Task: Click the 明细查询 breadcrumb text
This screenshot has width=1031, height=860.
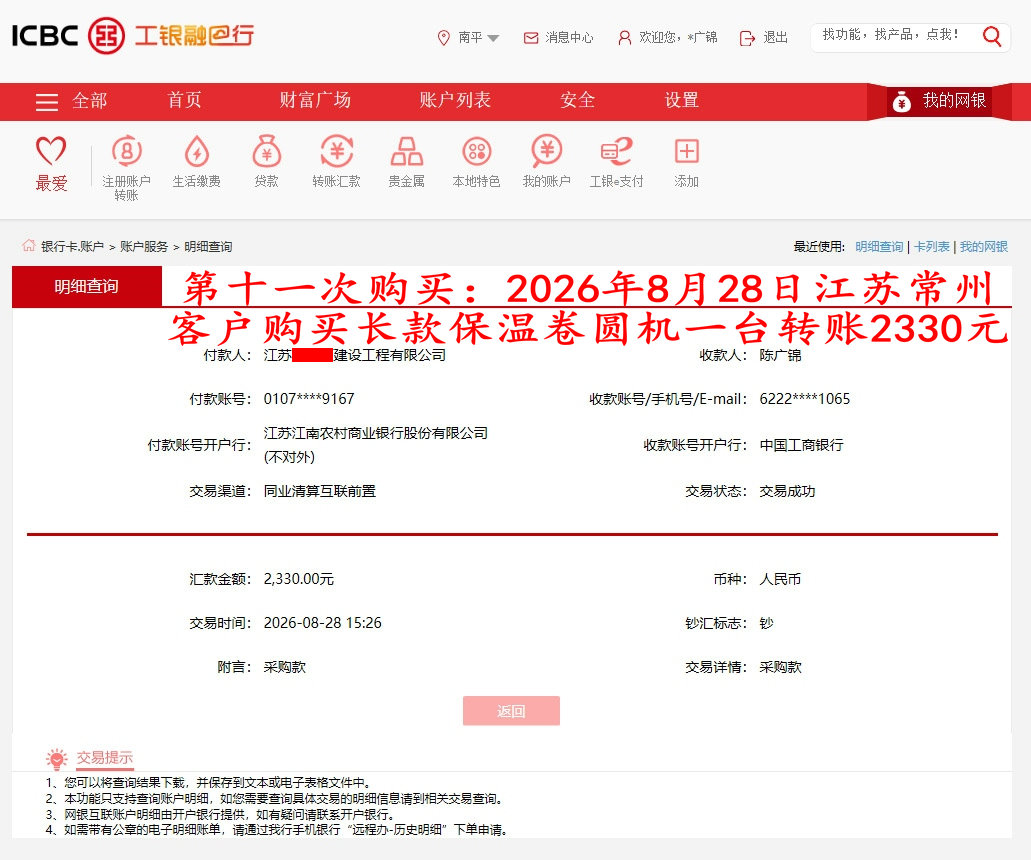Action: 208,247
